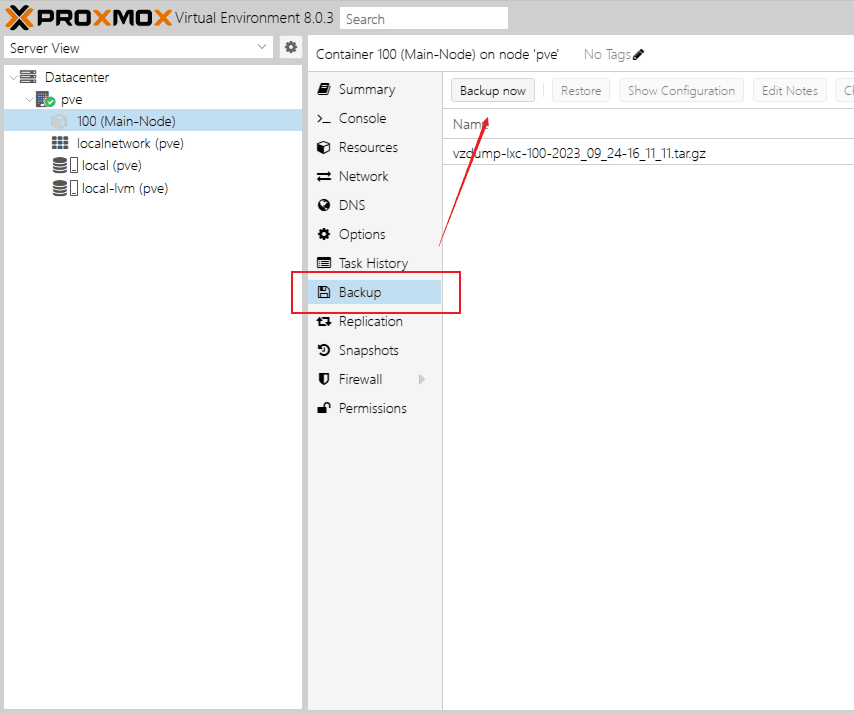Open the Console section
854x713 pixels.
[x=361, y=118]
